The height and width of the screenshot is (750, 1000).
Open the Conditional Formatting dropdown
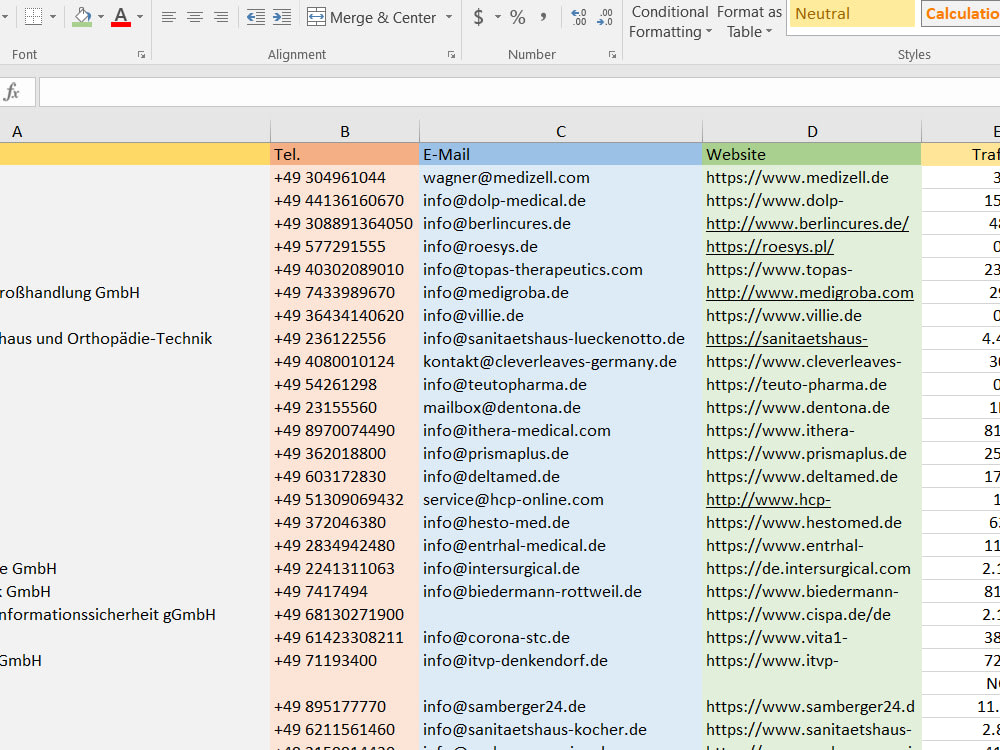(x=668, y=22)
